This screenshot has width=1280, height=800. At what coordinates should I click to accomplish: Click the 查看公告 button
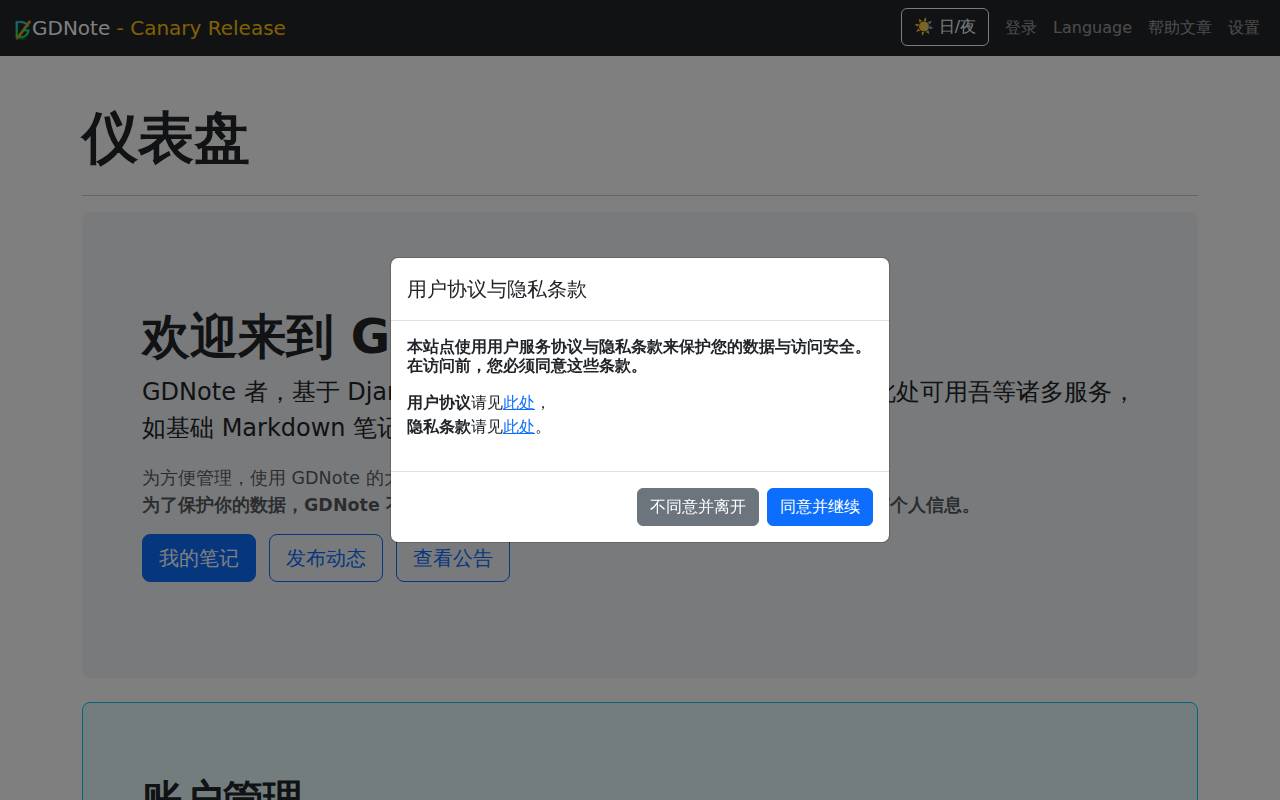453,558
